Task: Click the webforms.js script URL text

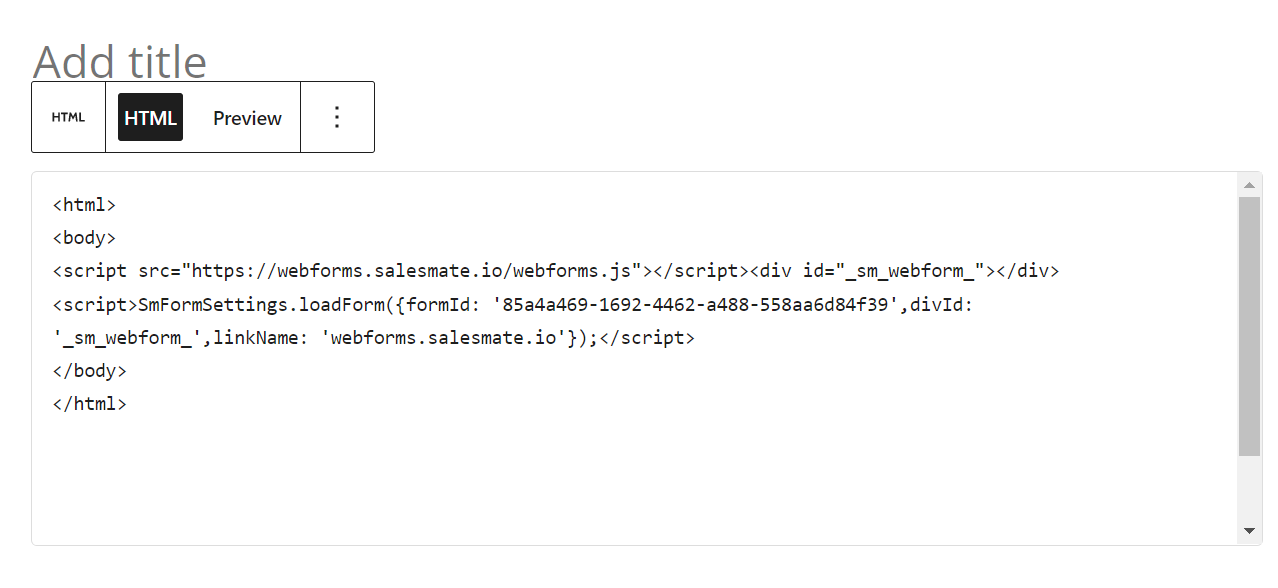Action: coord(411,271)
